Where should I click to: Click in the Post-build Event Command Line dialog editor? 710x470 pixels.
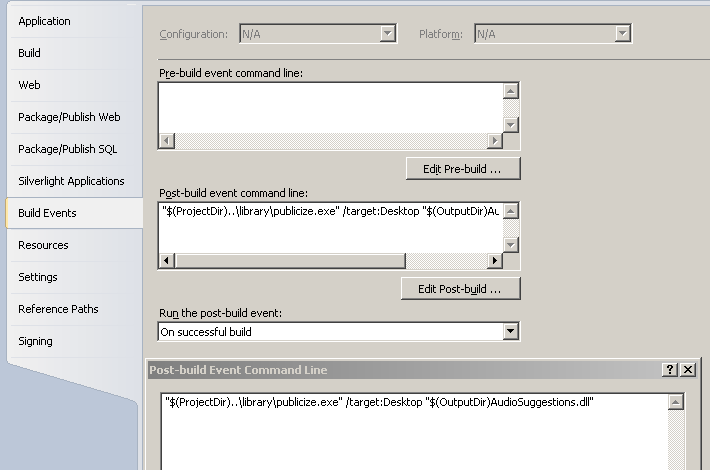(x=414, y=432)
